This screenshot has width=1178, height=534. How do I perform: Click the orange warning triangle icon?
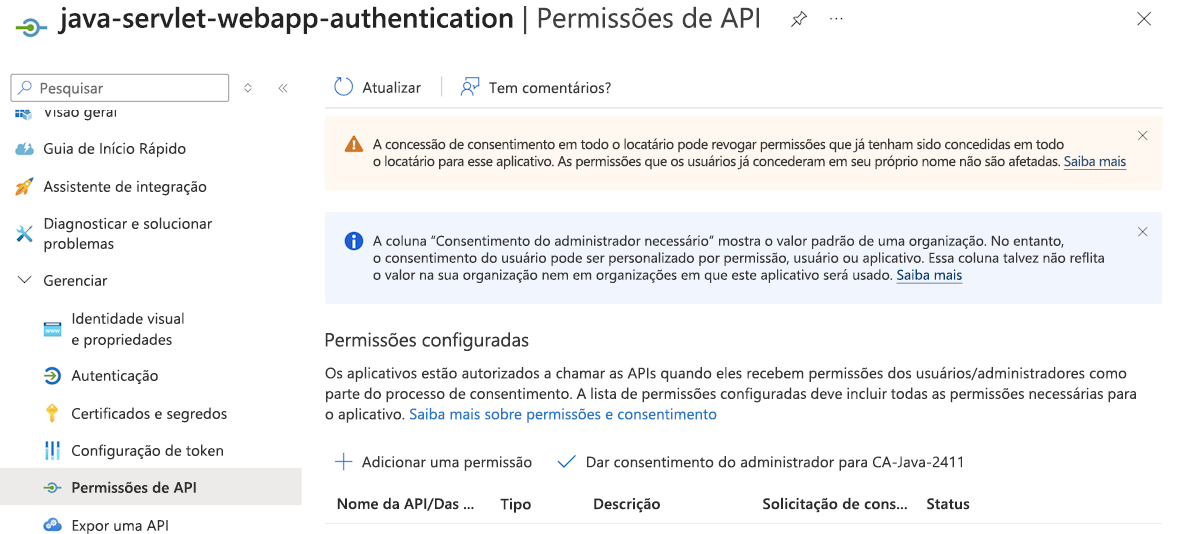pos(353,144)
